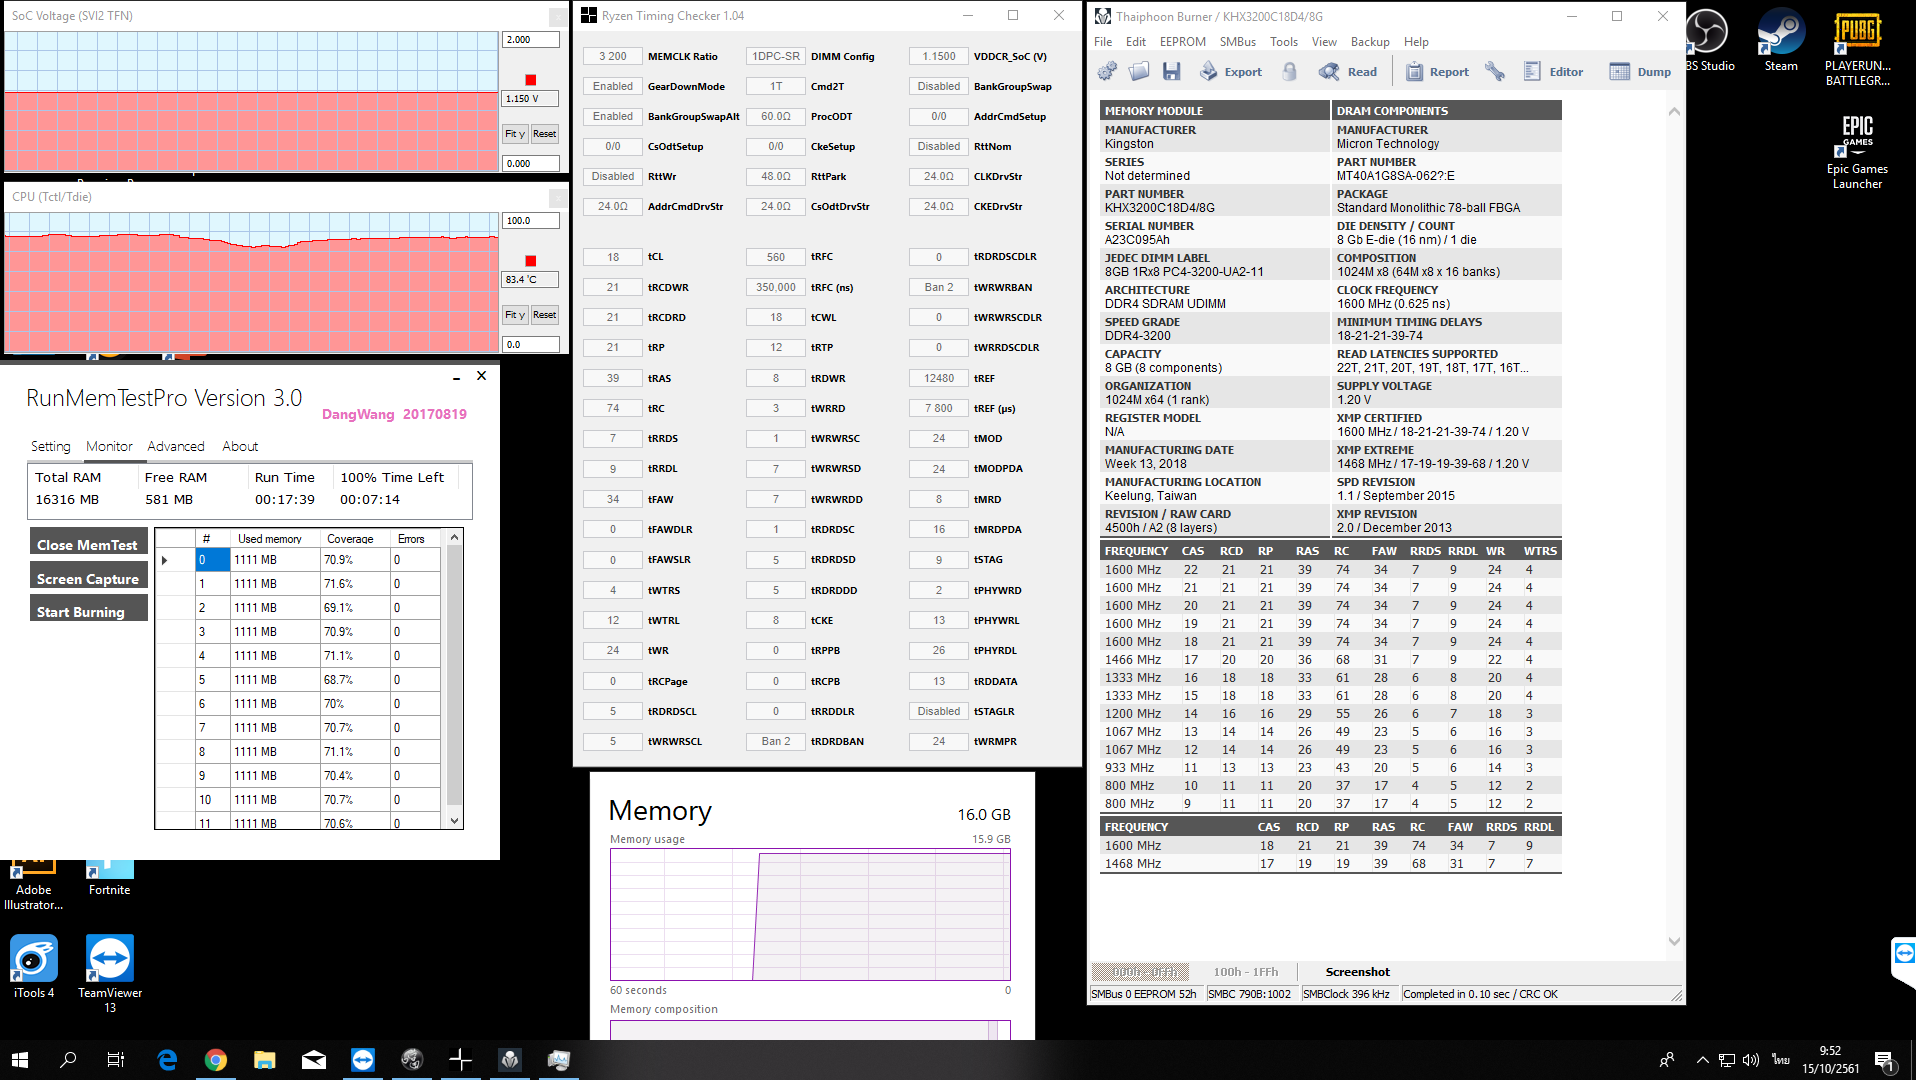
Task: Click the 2.000 max value field on SoC Voltage
Action: [x=530, y=40]
